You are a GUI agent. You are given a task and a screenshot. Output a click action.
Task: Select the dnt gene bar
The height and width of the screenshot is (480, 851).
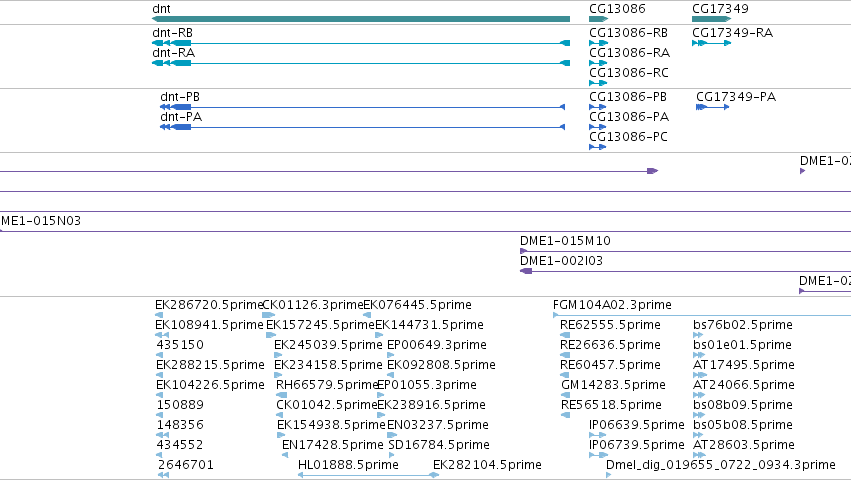pos(361,19)
